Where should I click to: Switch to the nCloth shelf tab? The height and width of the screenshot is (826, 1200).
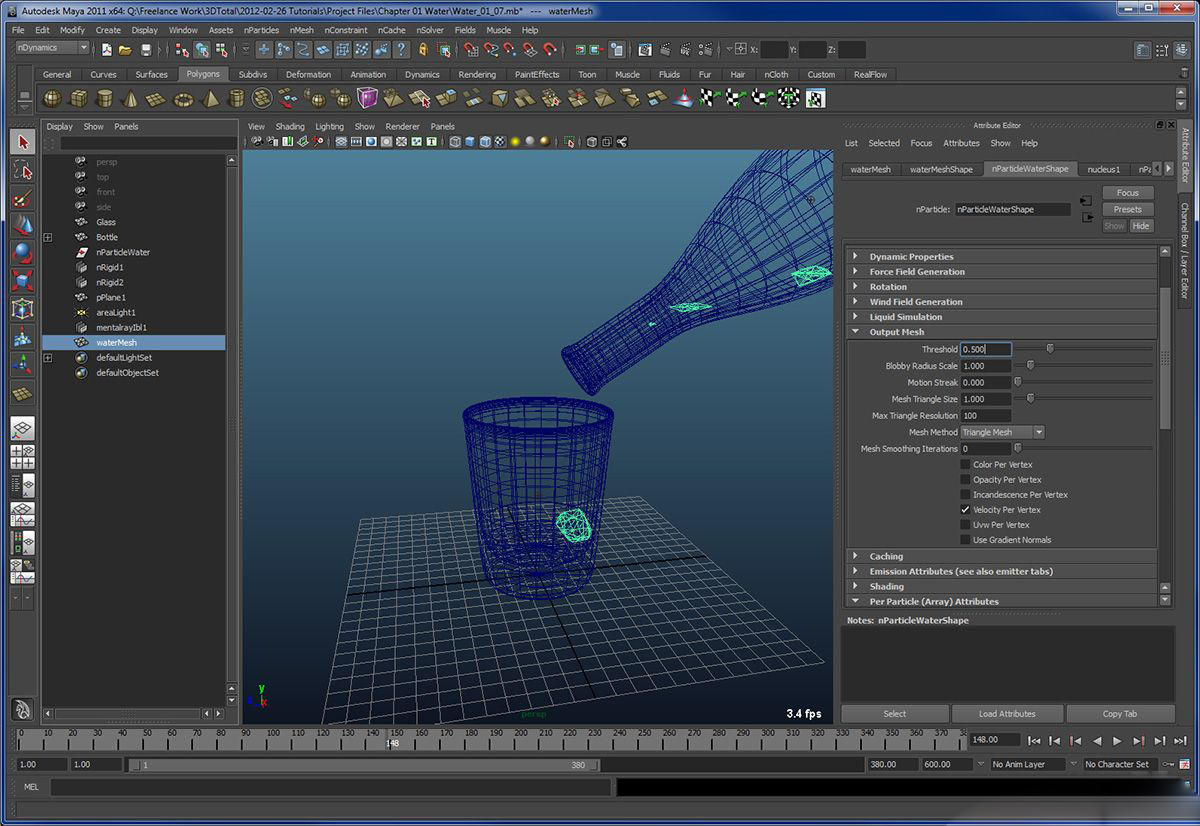coord(776,74)
